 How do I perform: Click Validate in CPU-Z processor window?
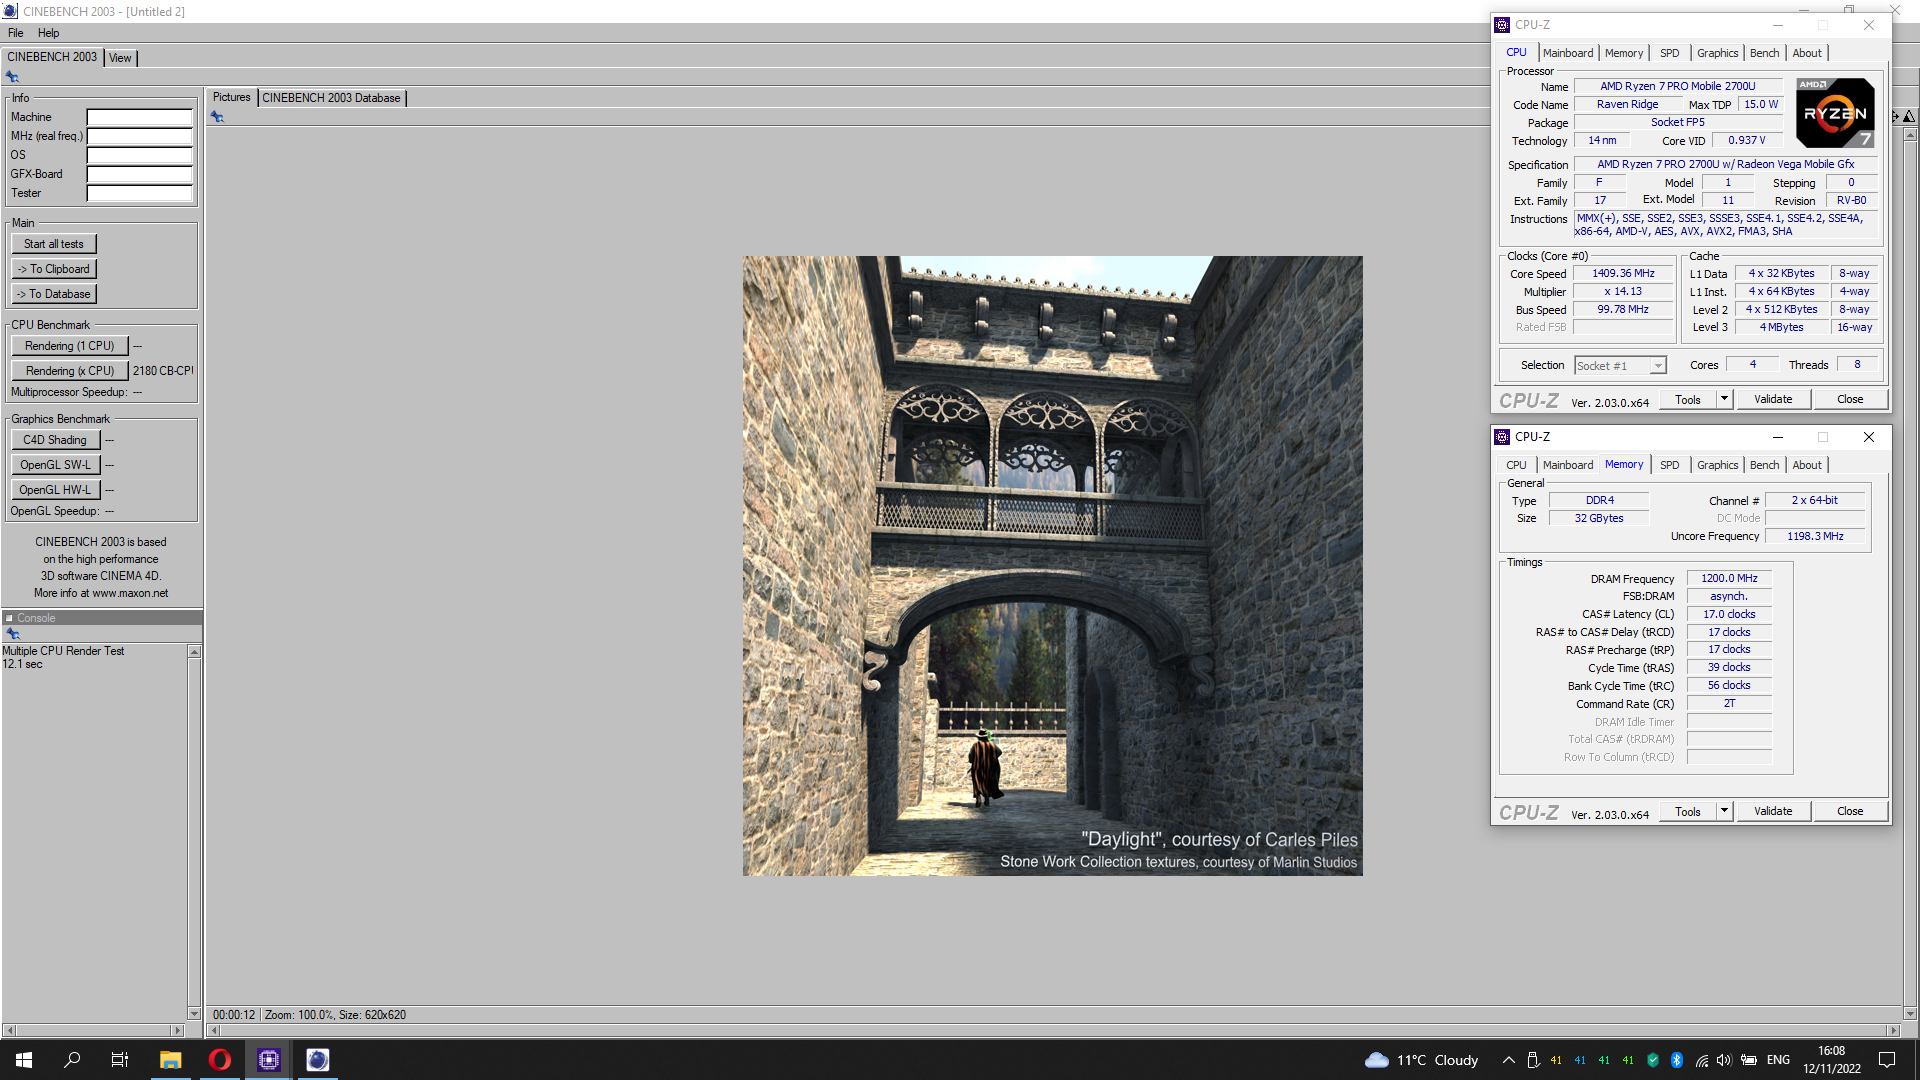1773,399
